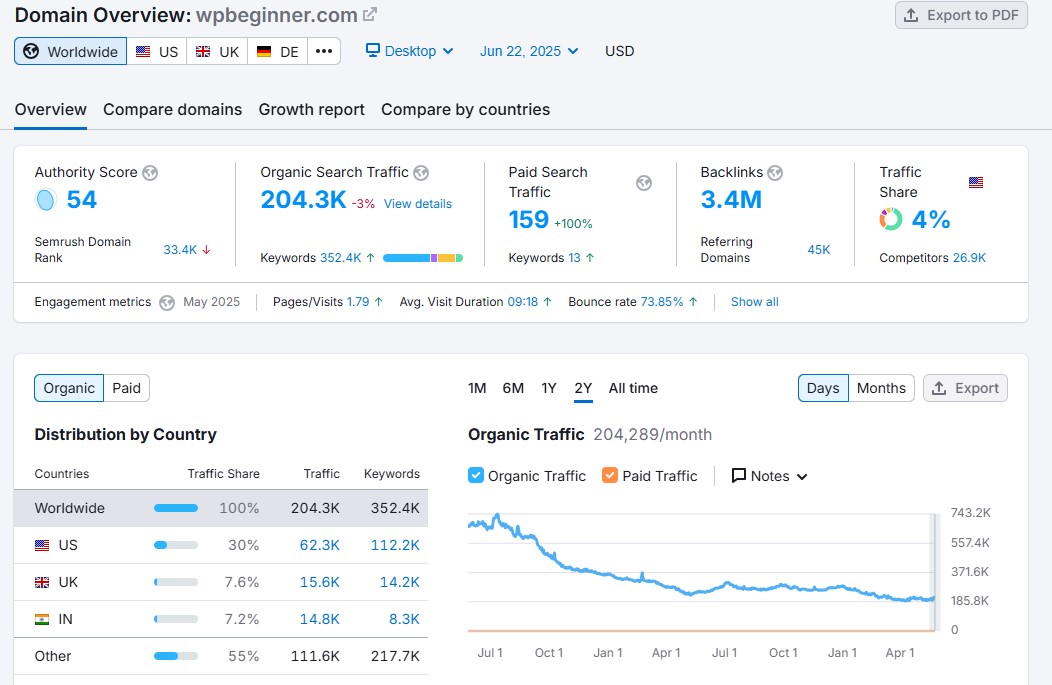Set chart range to 6M
The height and width of the screenshot is (685, 1052).
pos(513,388)
